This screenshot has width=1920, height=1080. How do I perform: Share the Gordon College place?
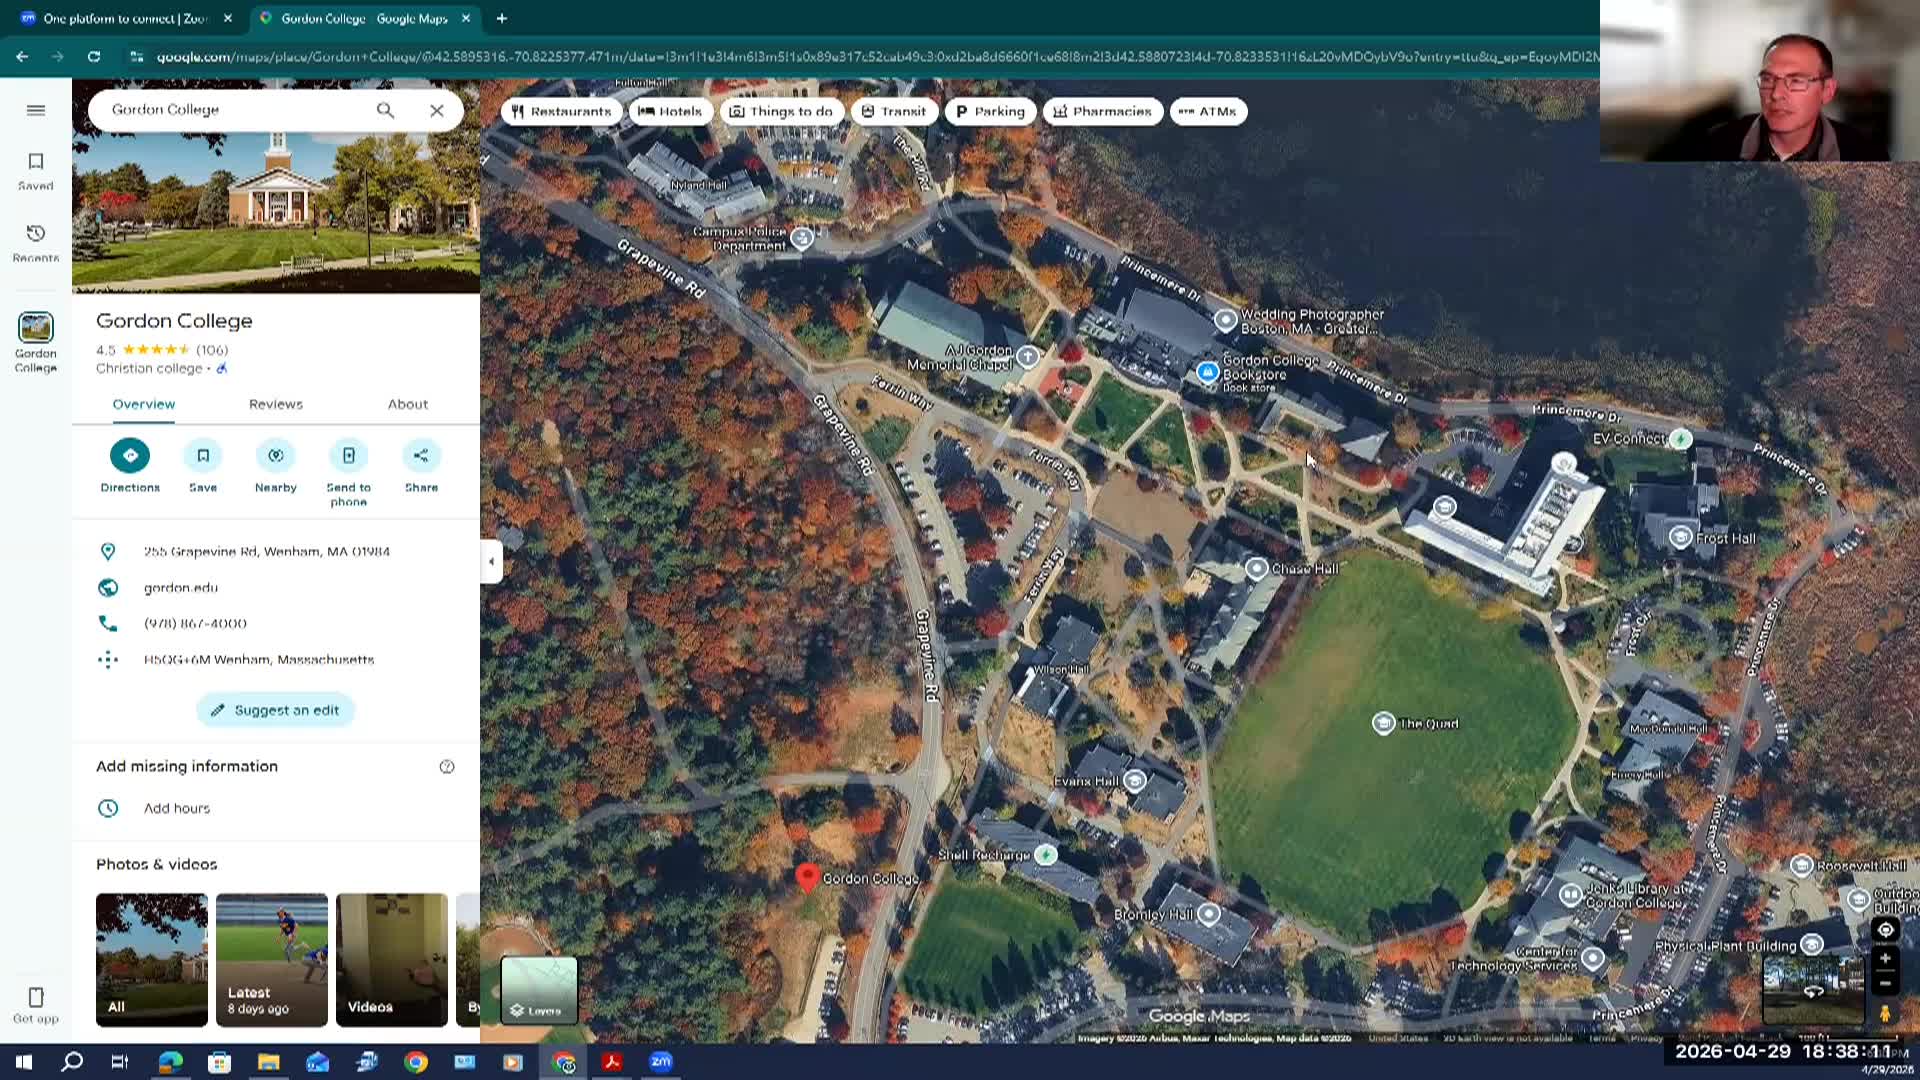click(421, 467)
